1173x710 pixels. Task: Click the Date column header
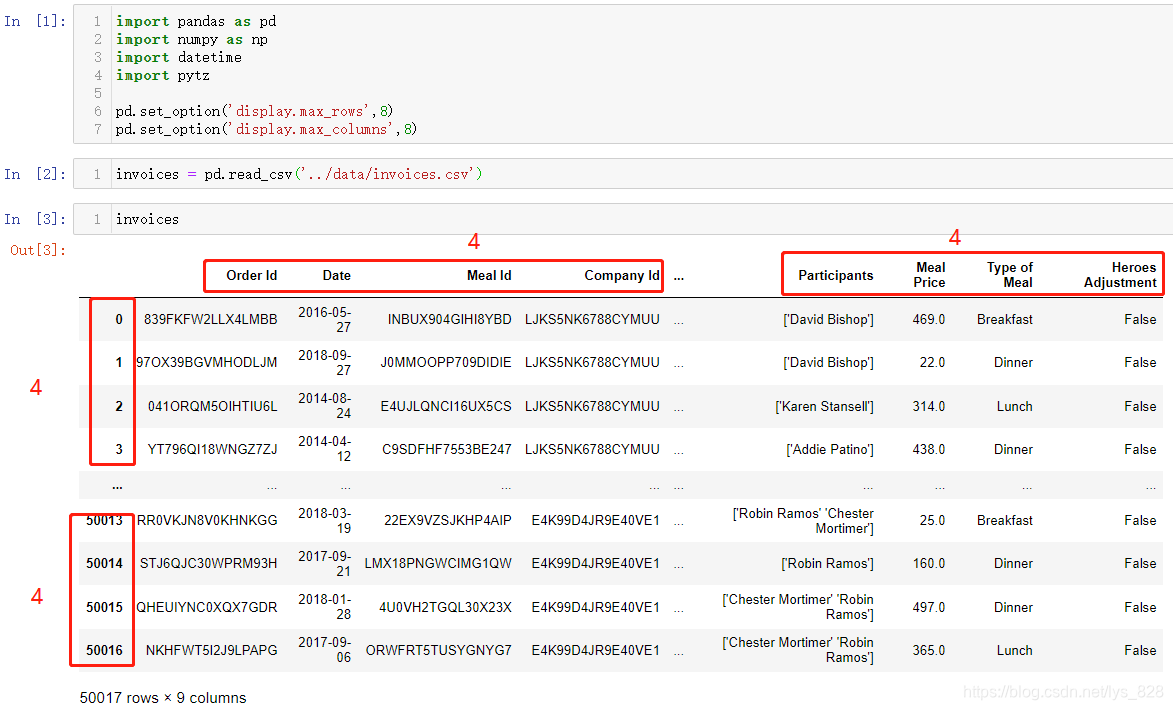coord(337,275)
